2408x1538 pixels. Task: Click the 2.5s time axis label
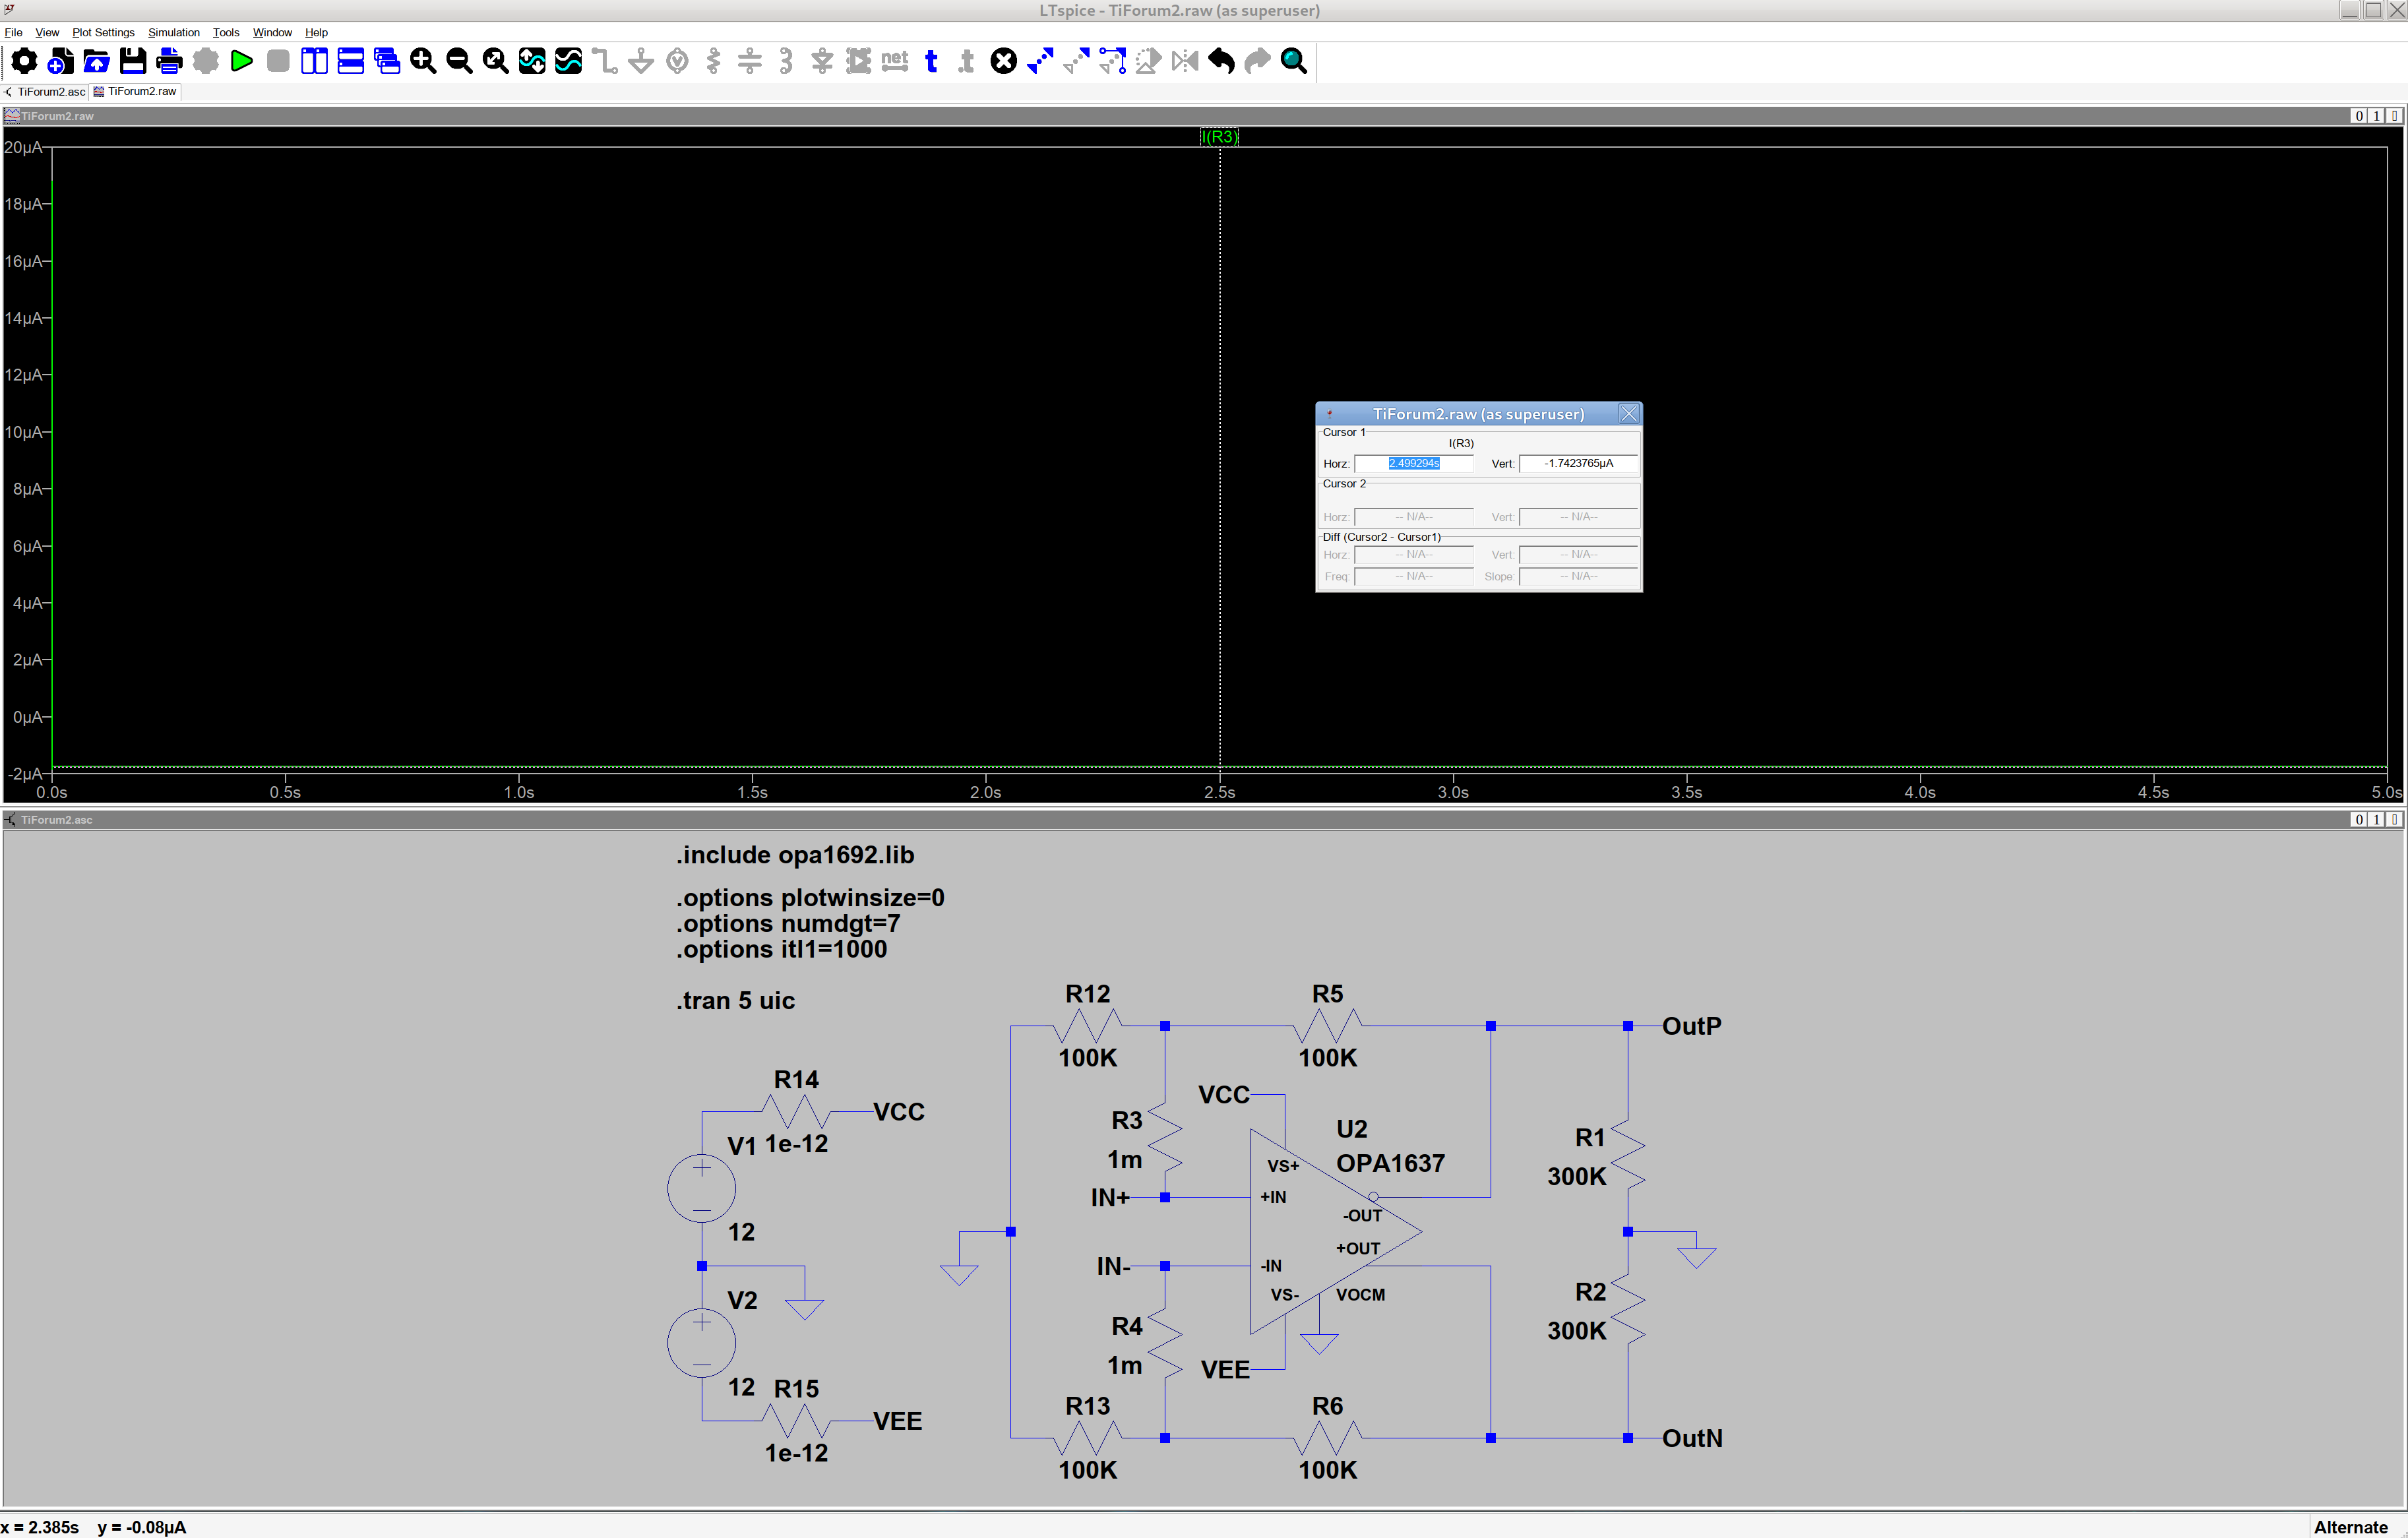[x=1219, y=792]
